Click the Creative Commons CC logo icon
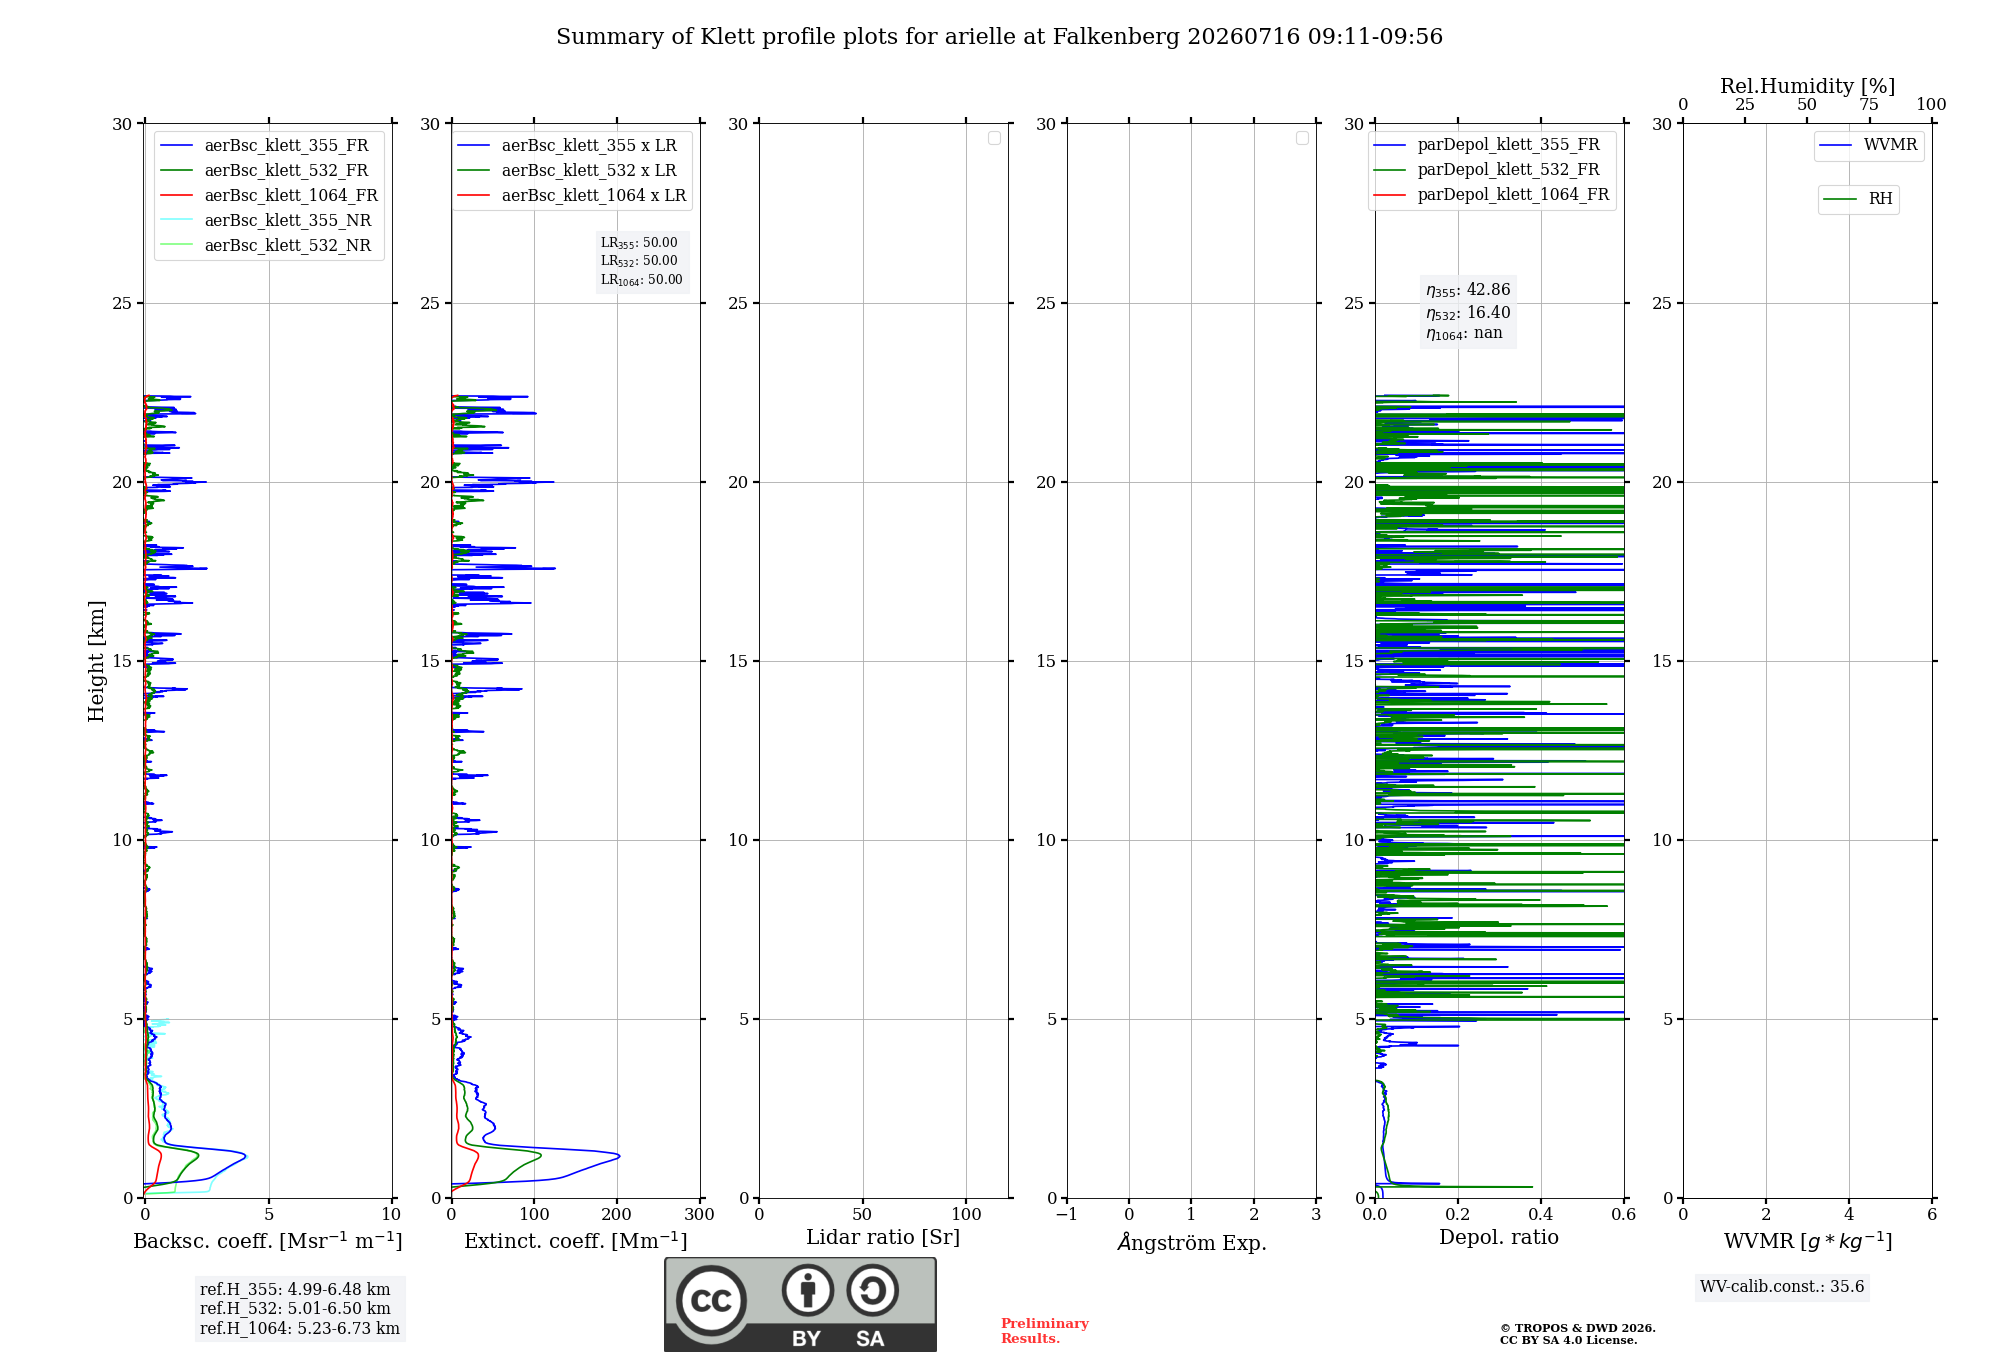The width and height of the screenshot is (2000, 1360). pyautogui.click(x=711, y=1301)
